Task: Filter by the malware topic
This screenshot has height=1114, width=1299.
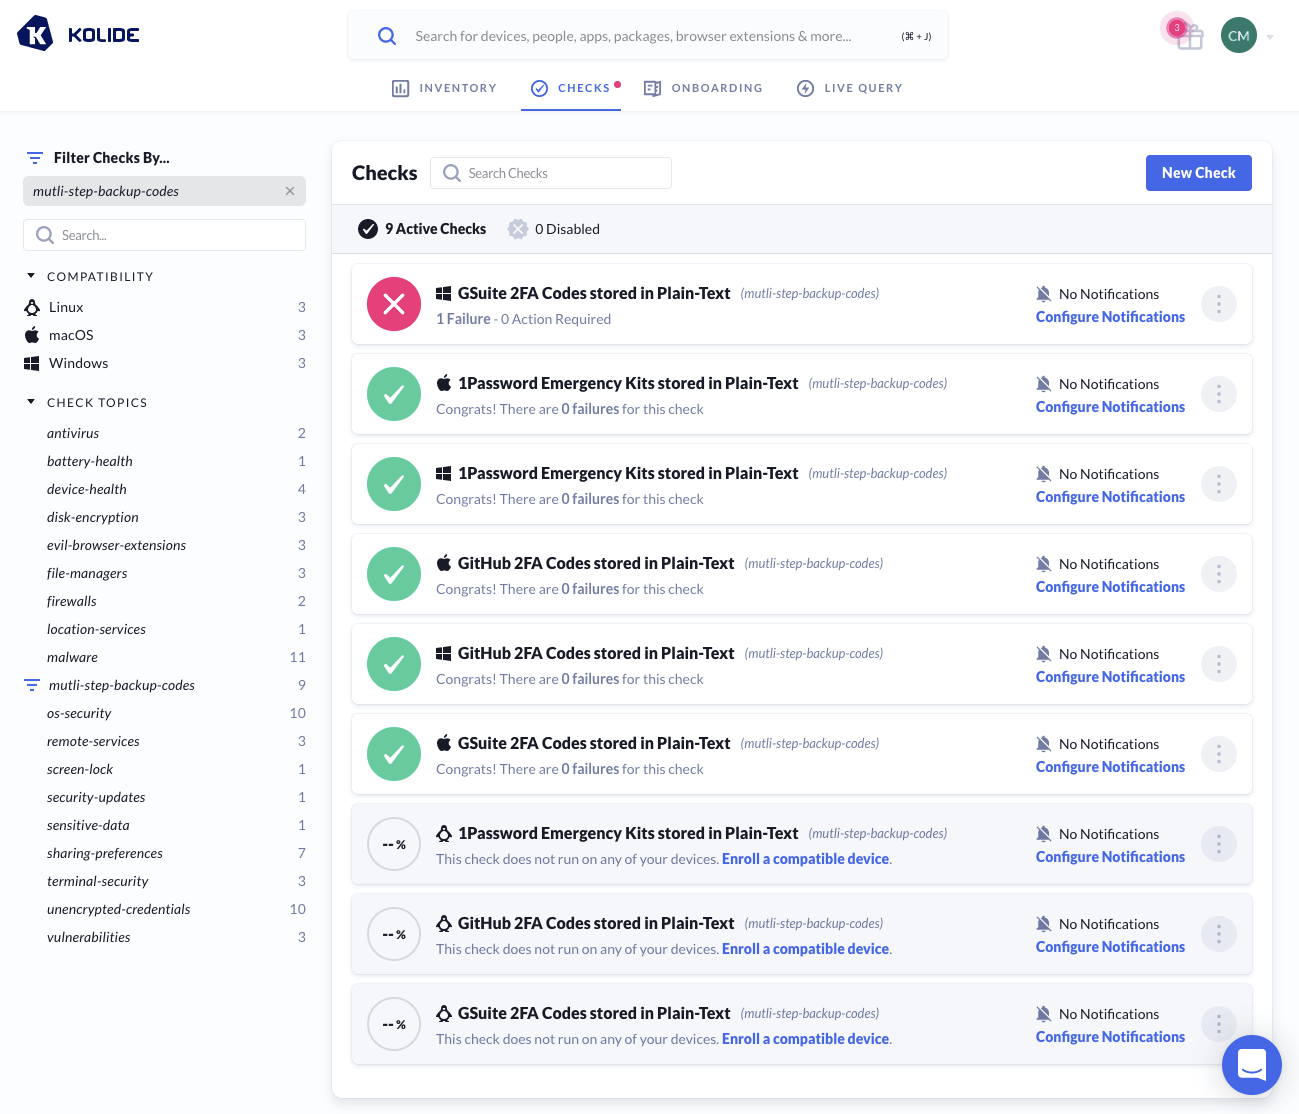Action: [x=72, y=657]
